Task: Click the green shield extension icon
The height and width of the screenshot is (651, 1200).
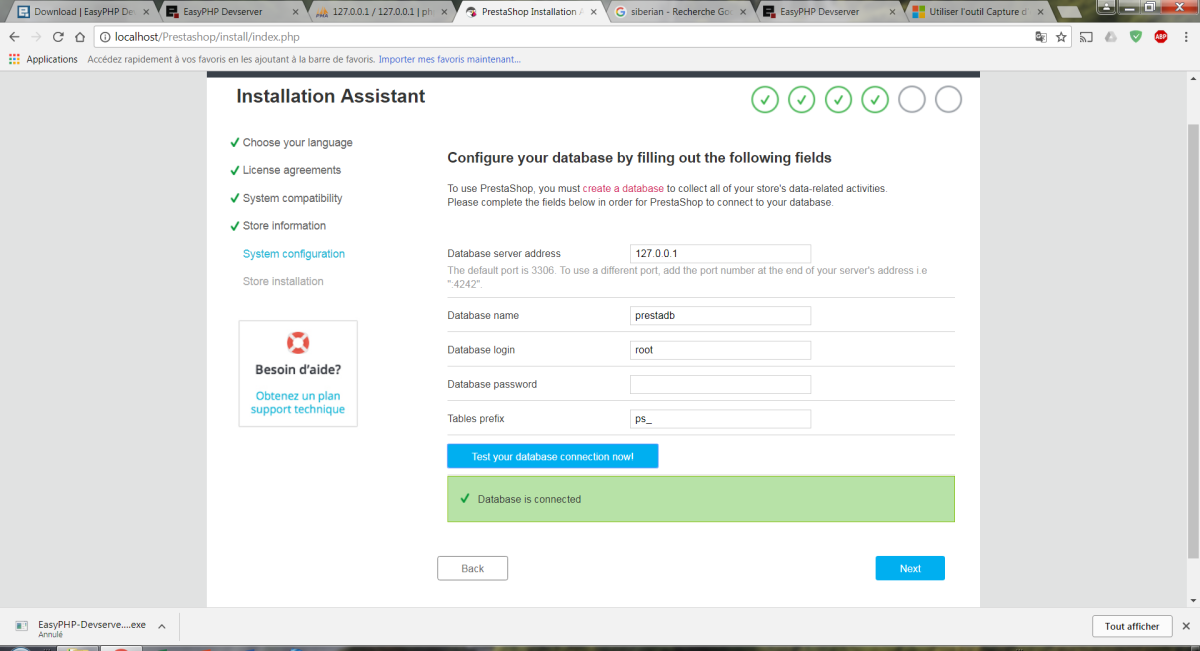Action: point(1136,37)
